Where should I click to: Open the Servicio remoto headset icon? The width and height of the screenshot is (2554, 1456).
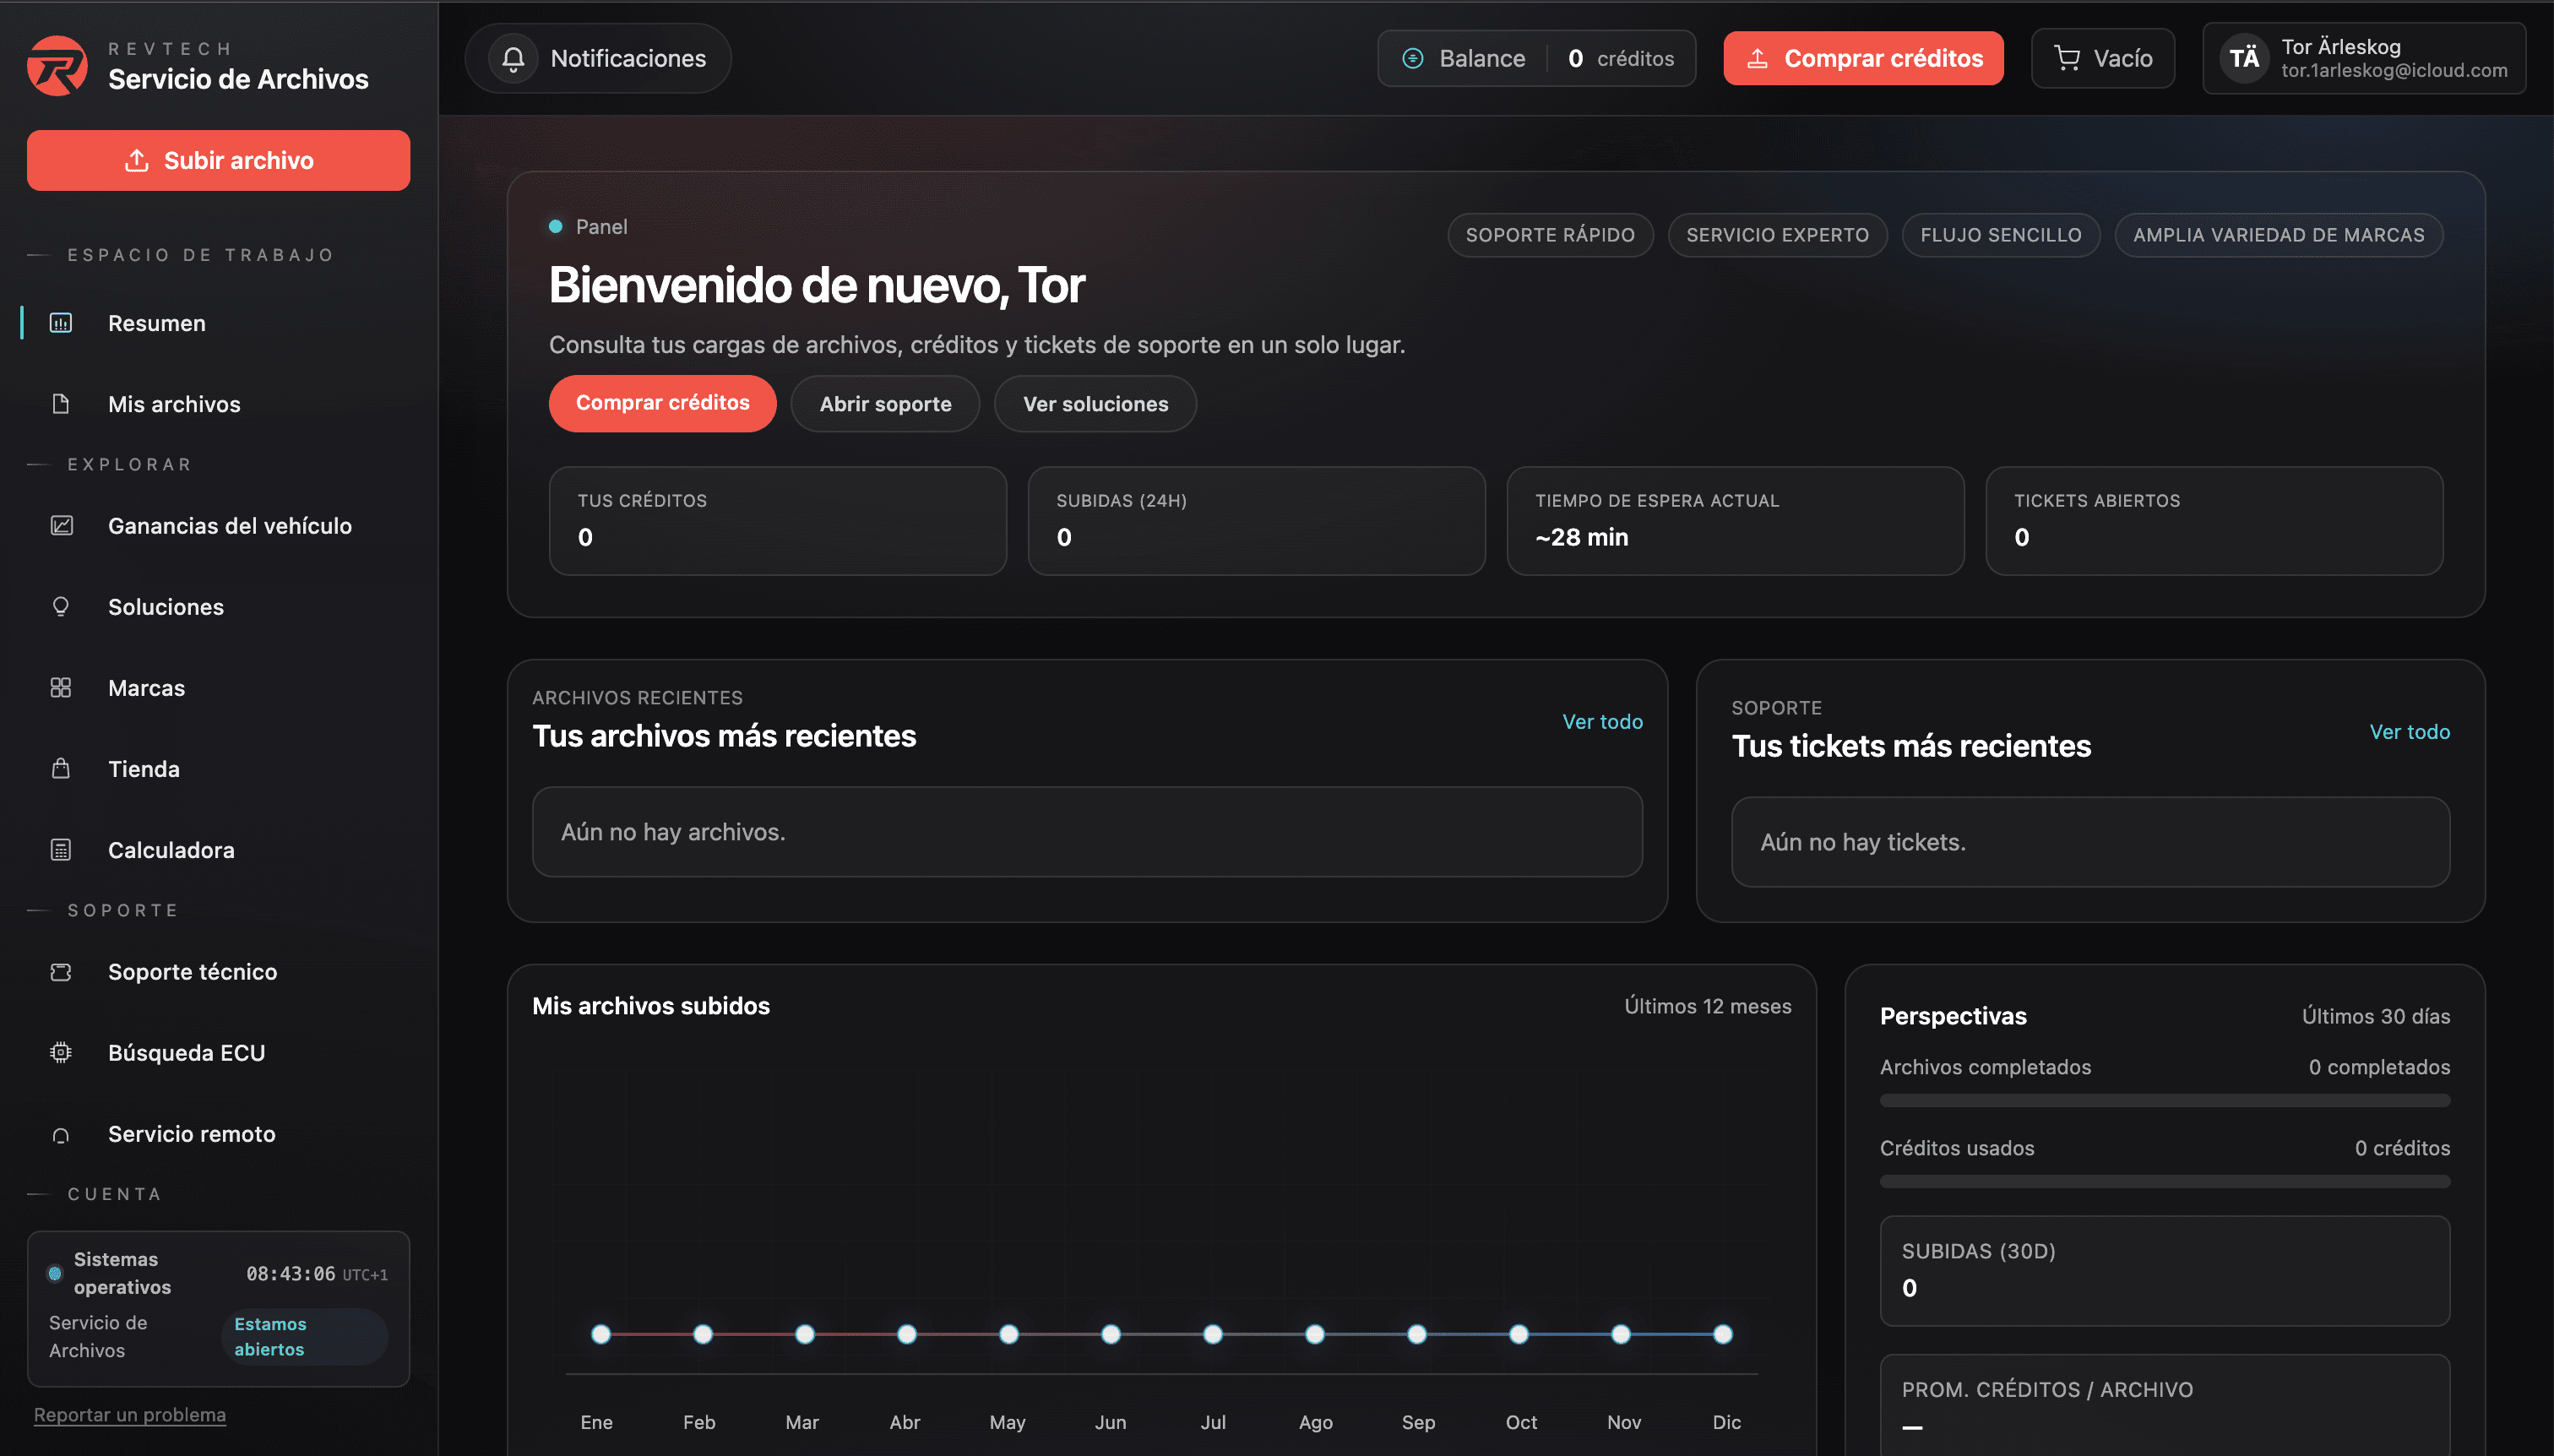[61, 1133]
